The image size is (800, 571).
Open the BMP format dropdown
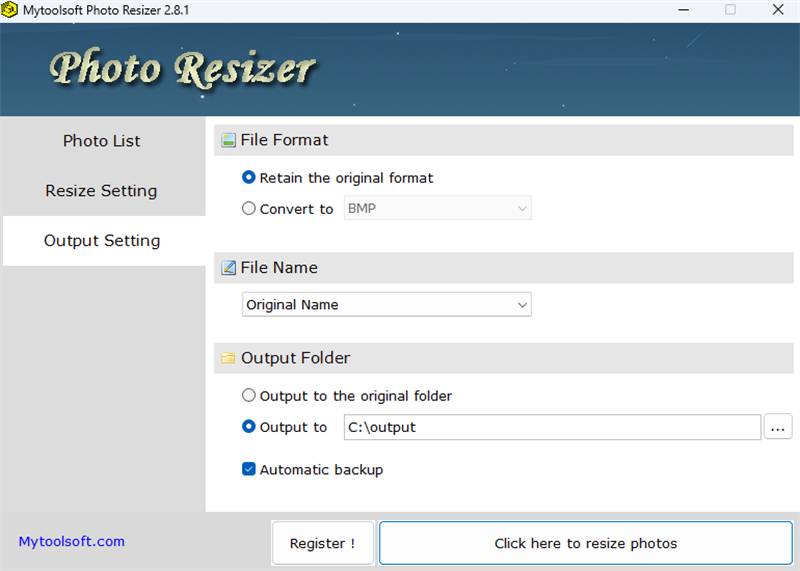point(438,208)
